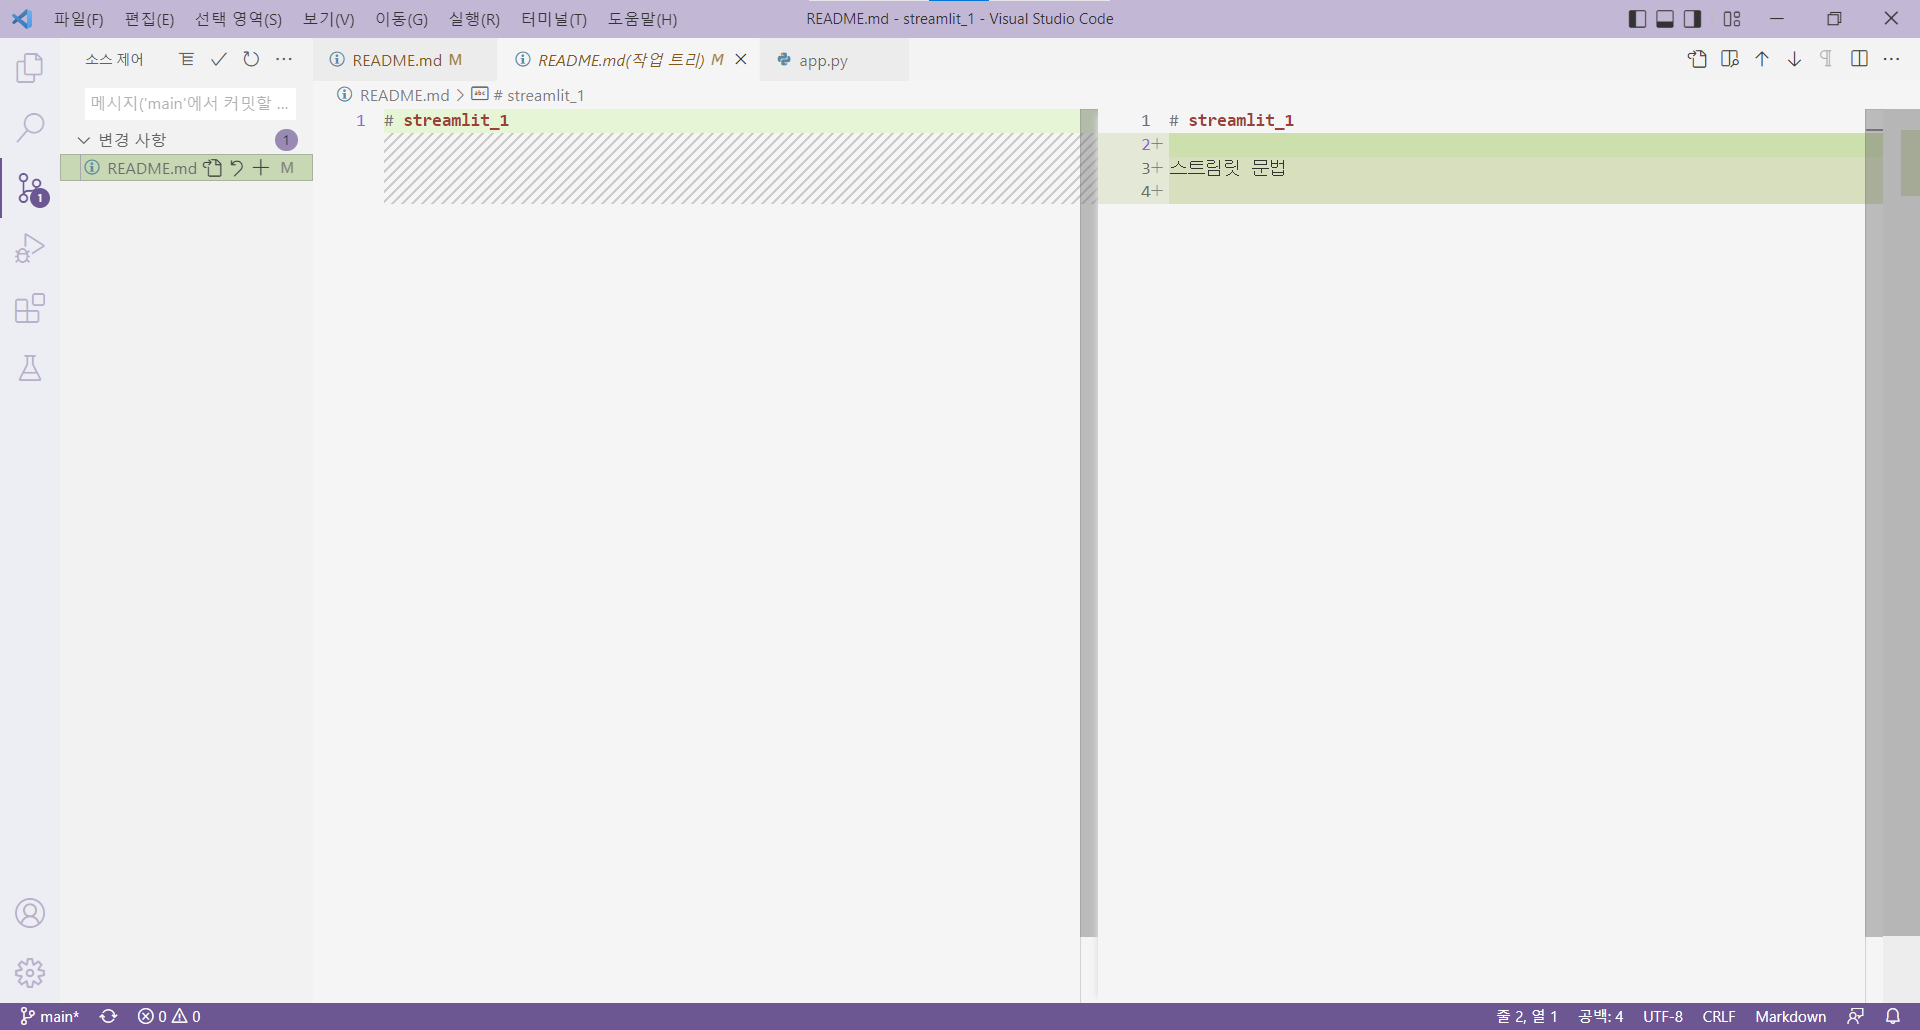This screenshot has height=1030, width=1920.
Task: Open the 실행(R) menu
Action: [x=474, y=19]
